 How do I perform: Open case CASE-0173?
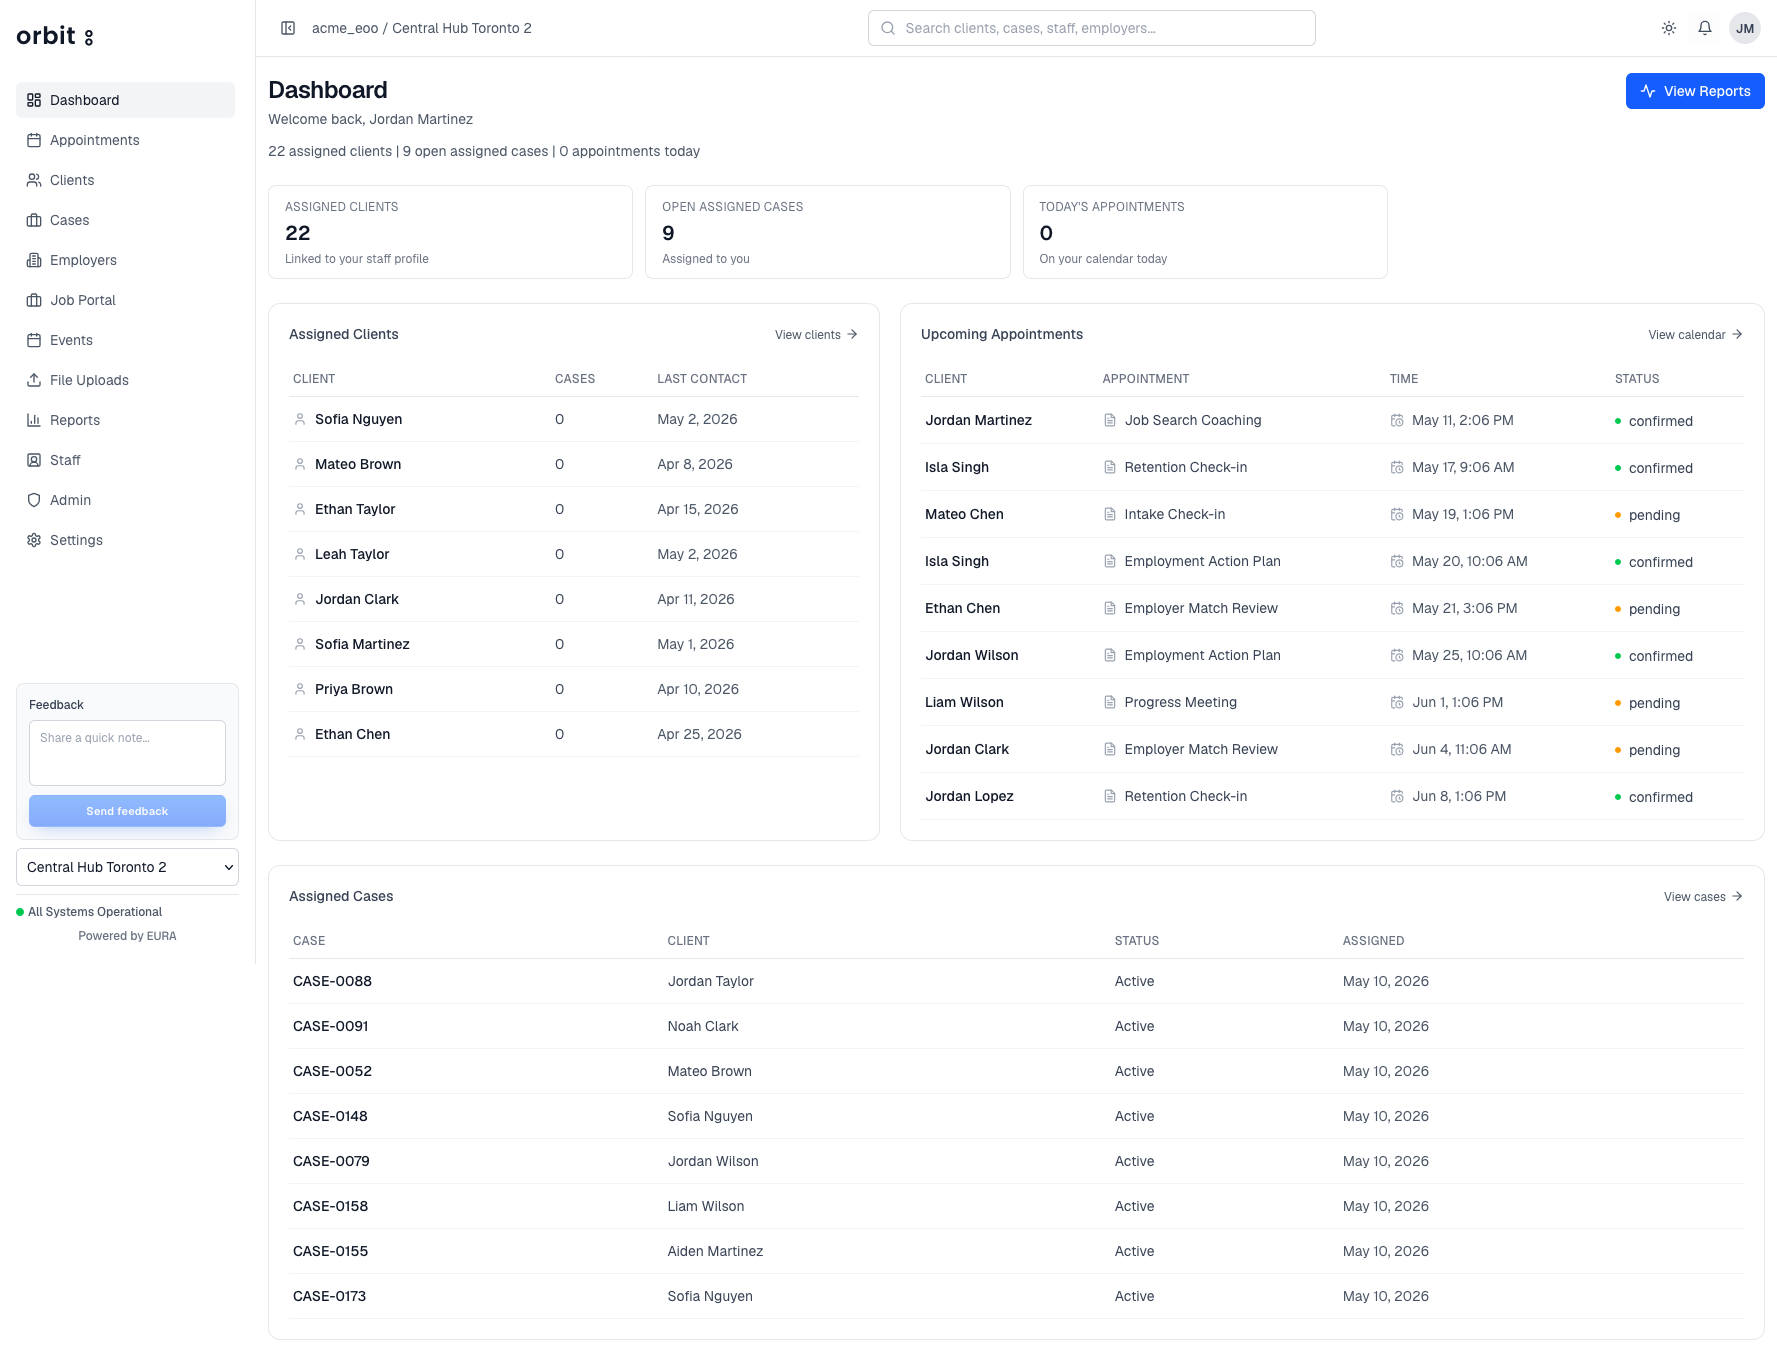click(329, 1296)
